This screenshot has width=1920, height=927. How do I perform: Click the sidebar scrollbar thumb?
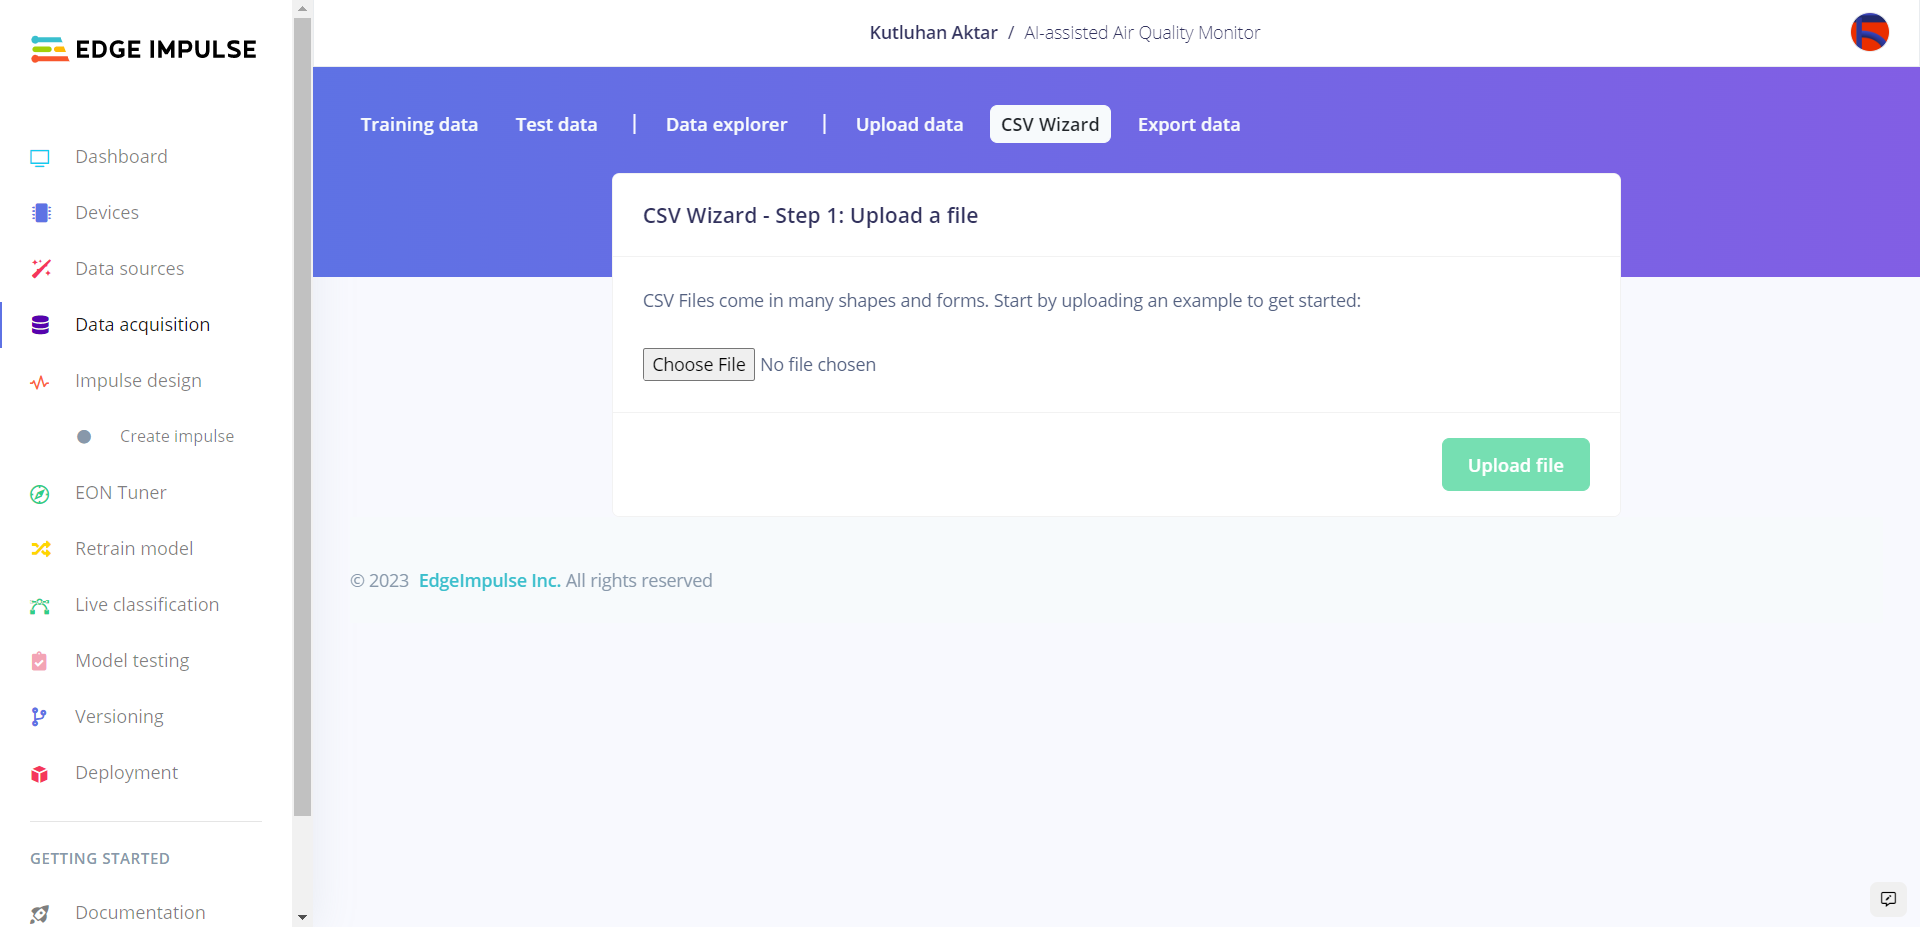(x=302, y=416)
